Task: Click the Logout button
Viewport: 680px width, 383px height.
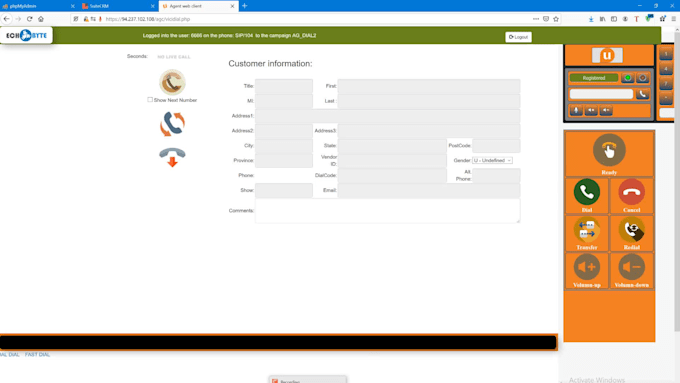Action: click(x=518, y=37)
